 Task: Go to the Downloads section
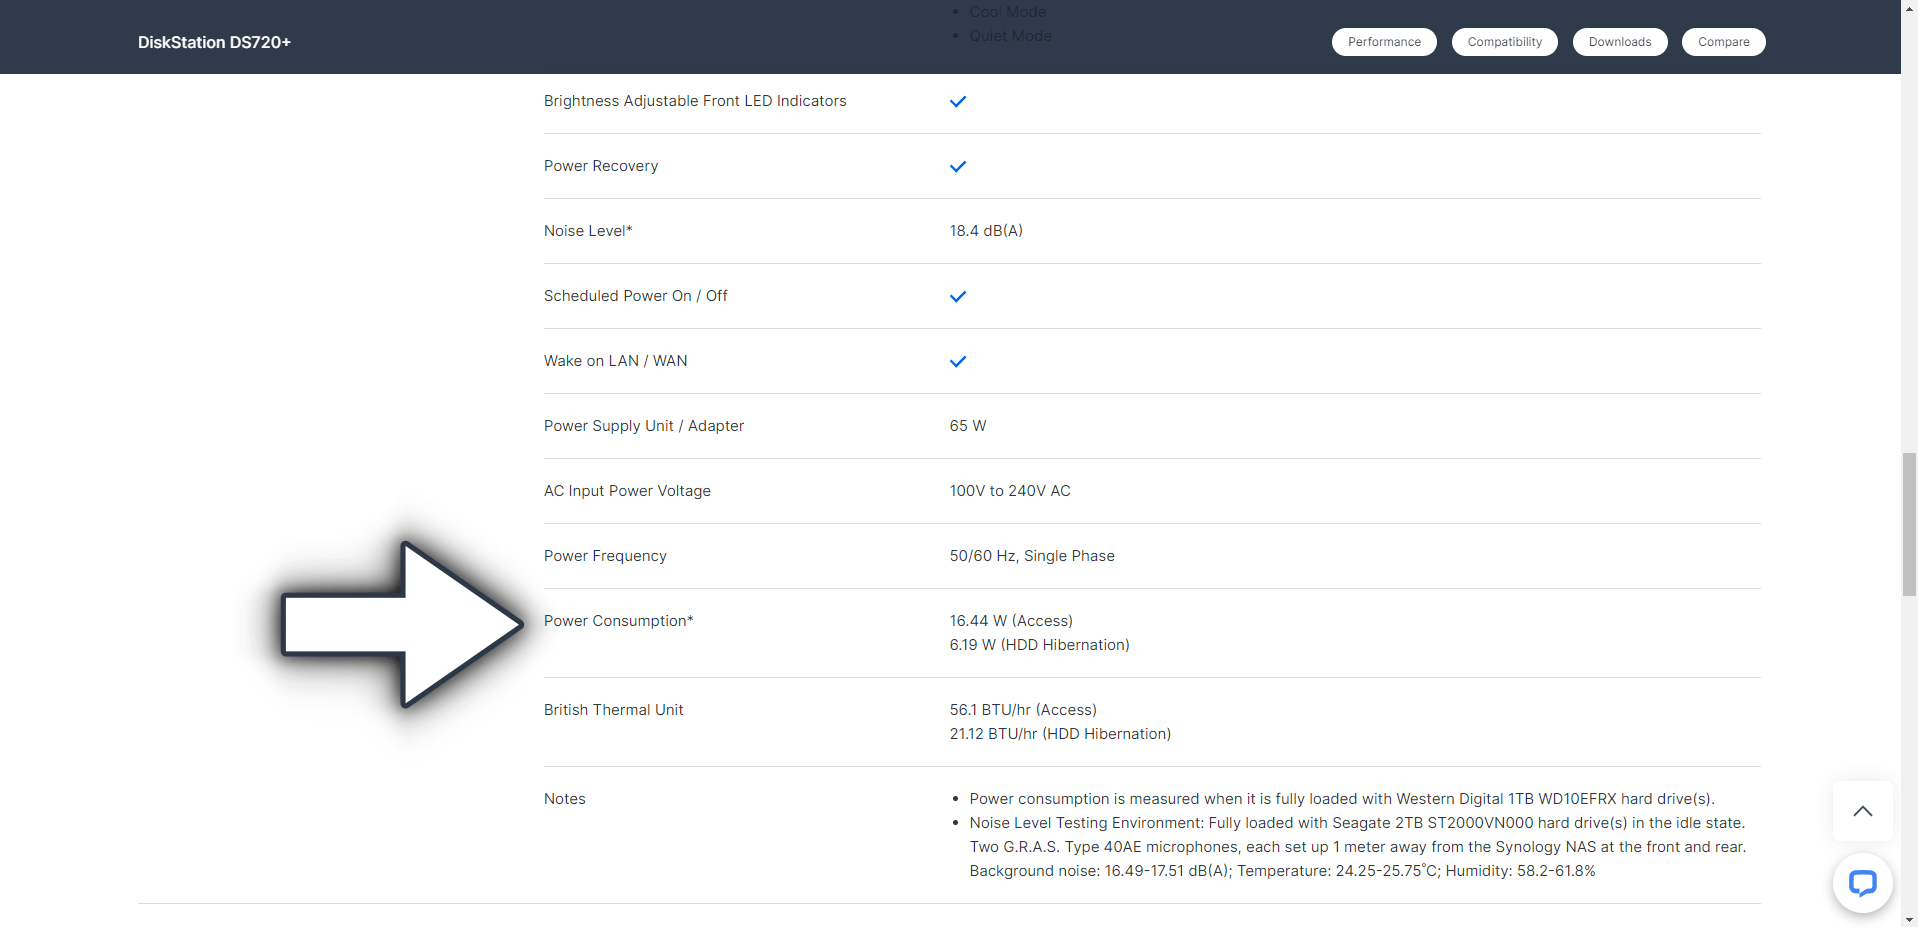click(x=1620, y=42)
